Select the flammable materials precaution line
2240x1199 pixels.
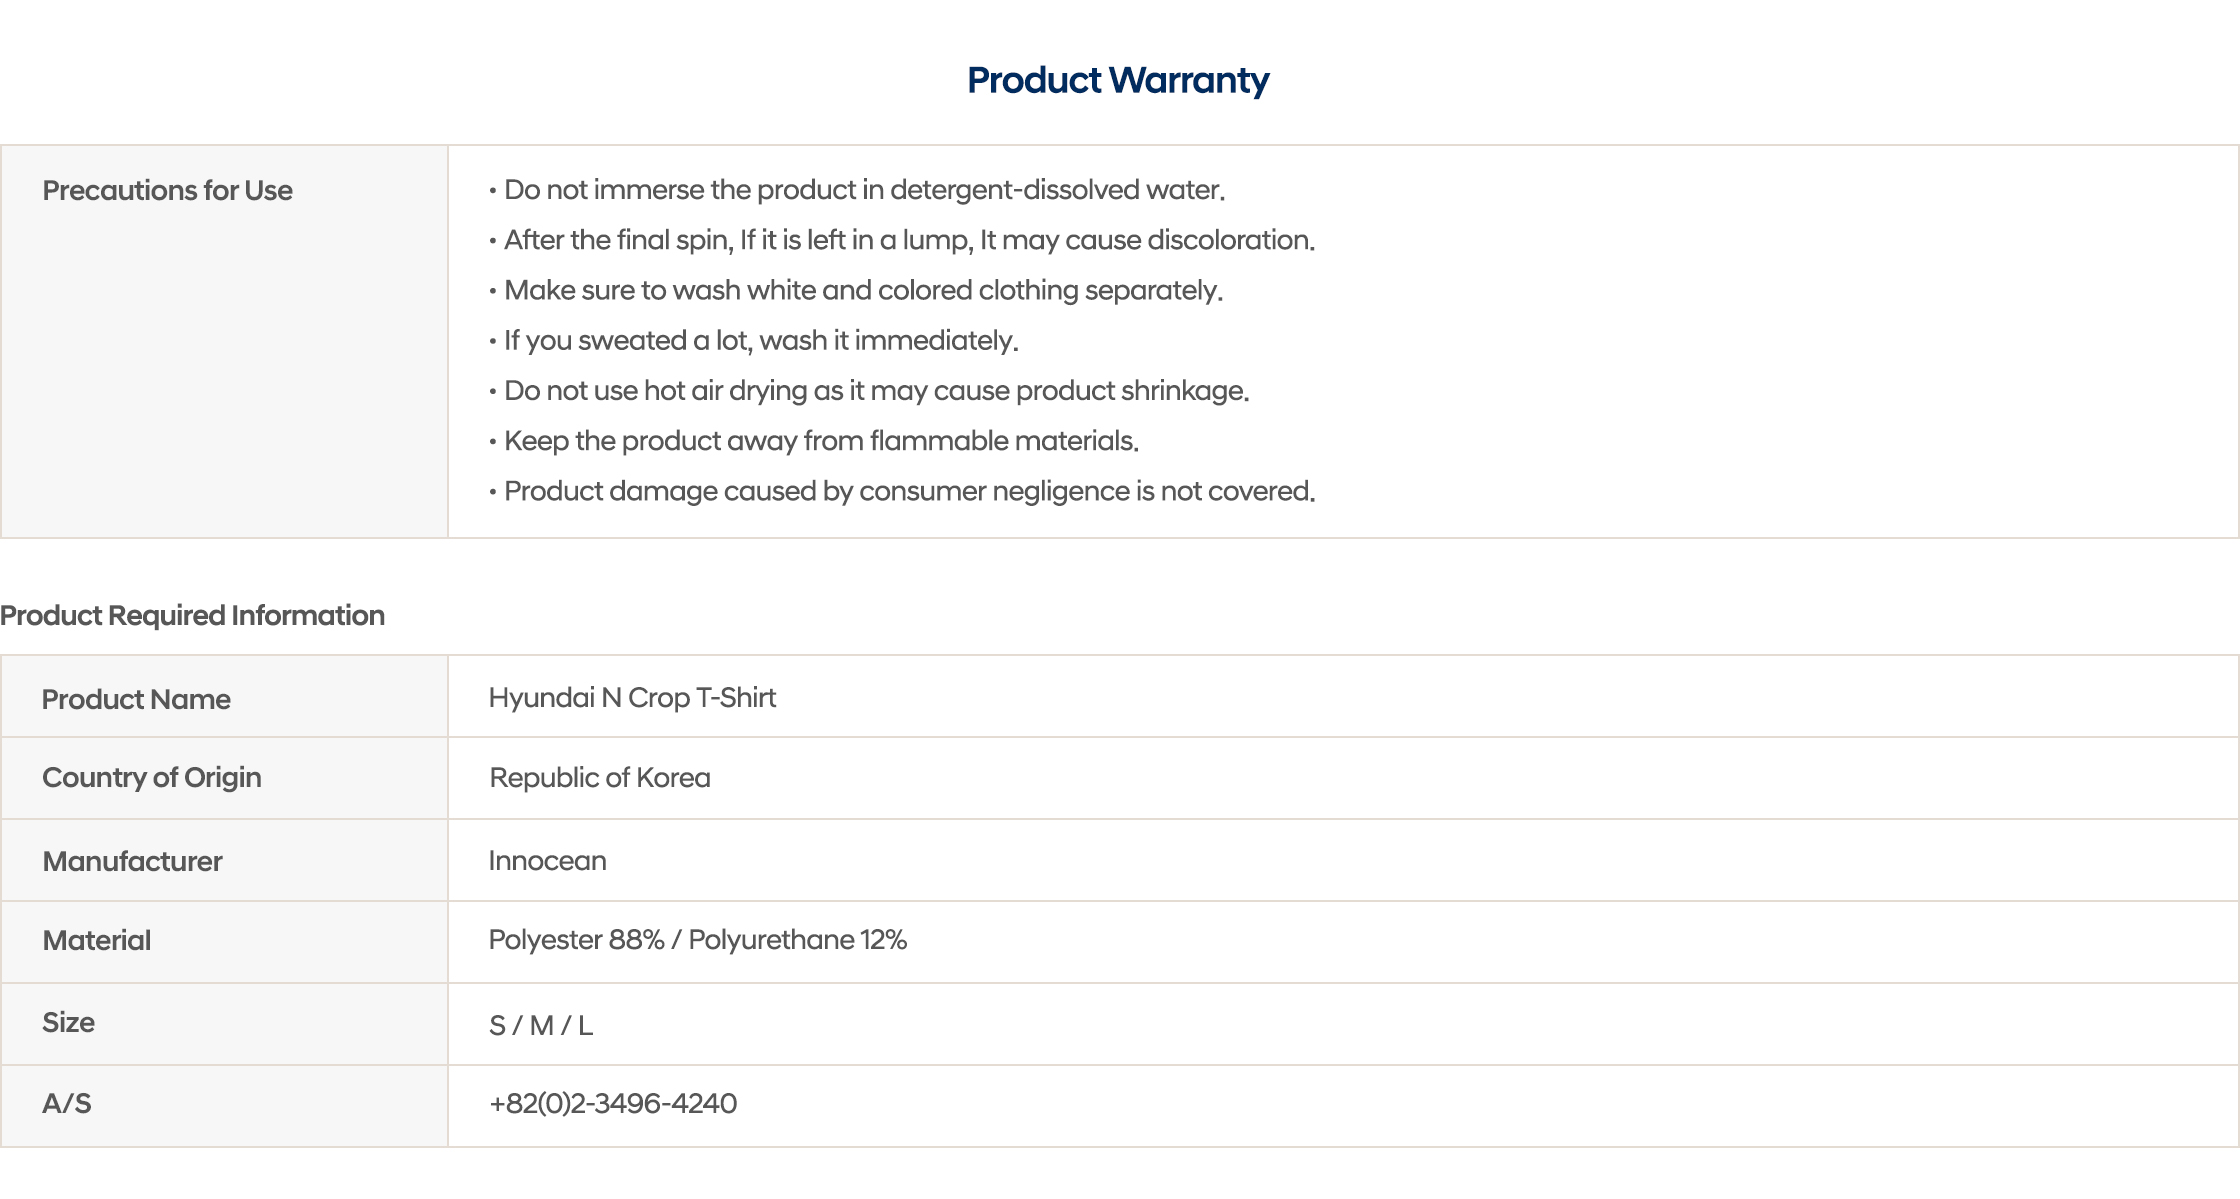click(x=814, y=441)
